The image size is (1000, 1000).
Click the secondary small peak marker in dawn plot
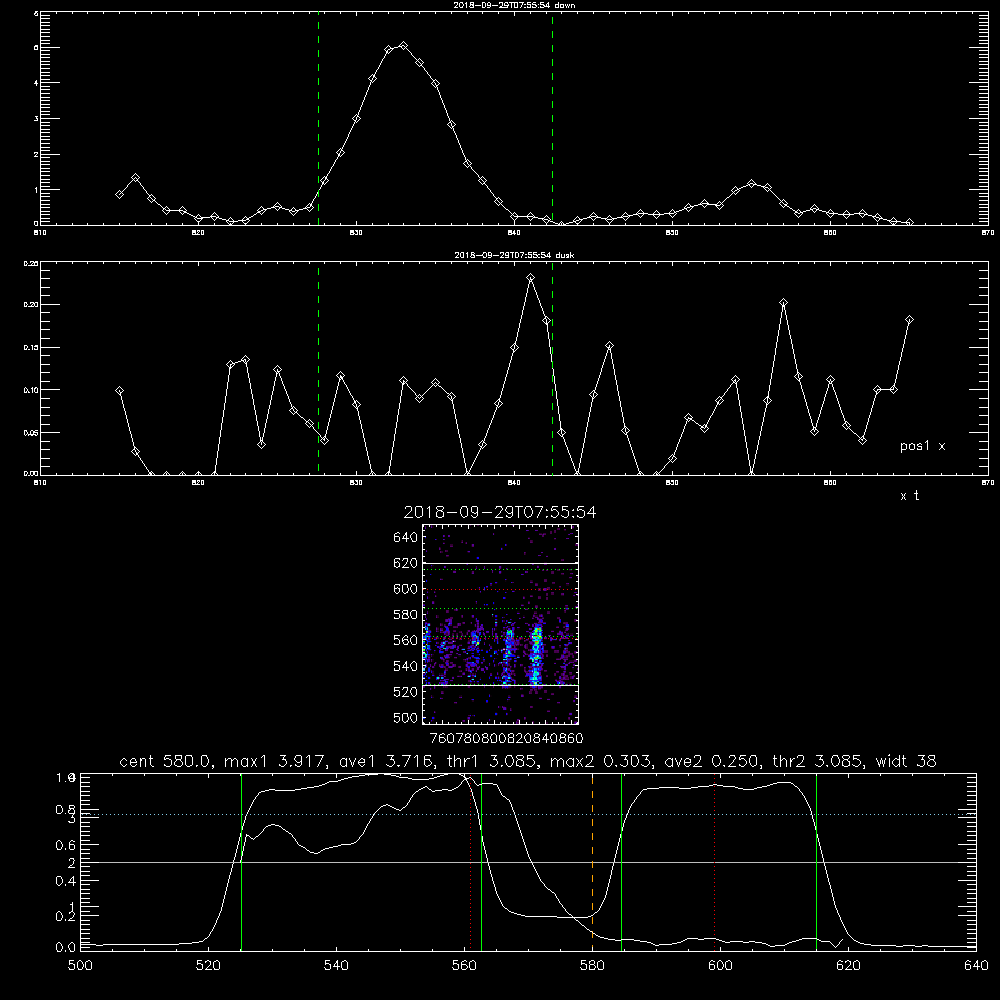[751, 184]
